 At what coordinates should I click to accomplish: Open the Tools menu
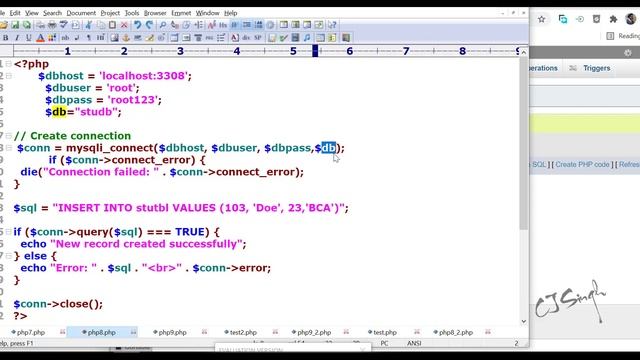[x=131, y=13]
